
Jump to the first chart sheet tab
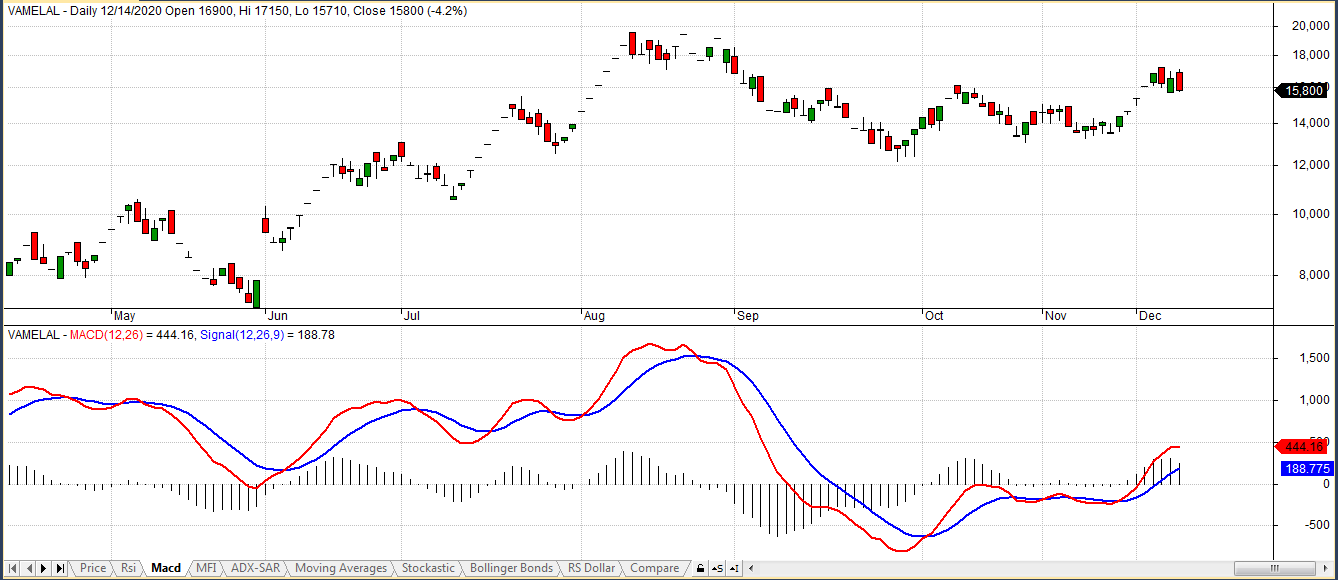click(13, 568)
